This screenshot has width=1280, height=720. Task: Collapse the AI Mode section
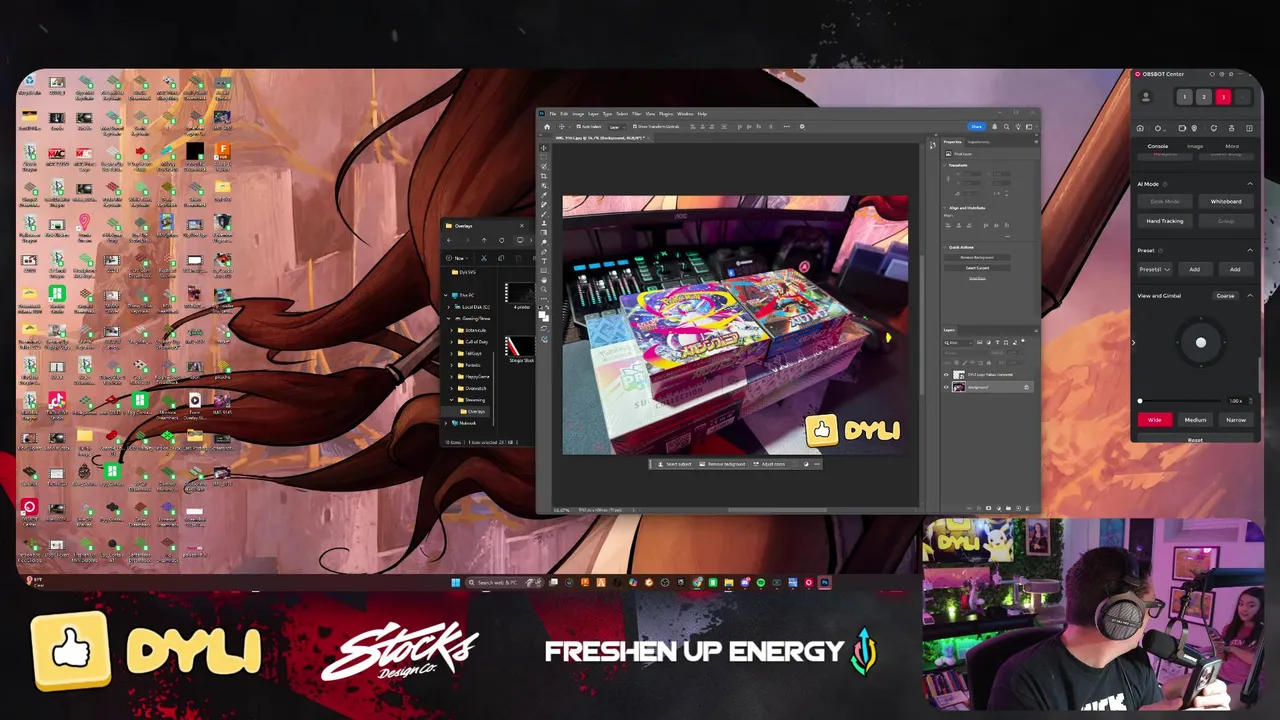click(x=1250, y=184)
